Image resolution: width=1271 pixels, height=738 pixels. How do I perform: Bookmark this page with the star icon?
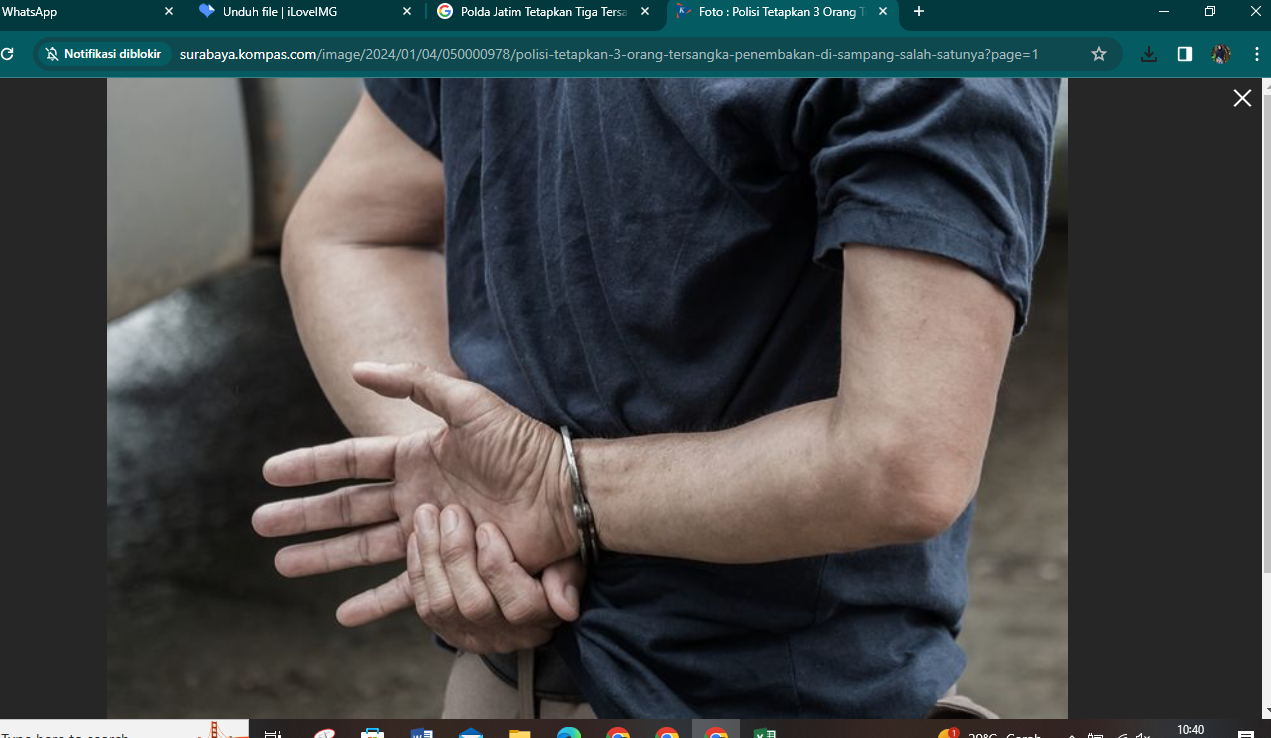click(1099, 54)
